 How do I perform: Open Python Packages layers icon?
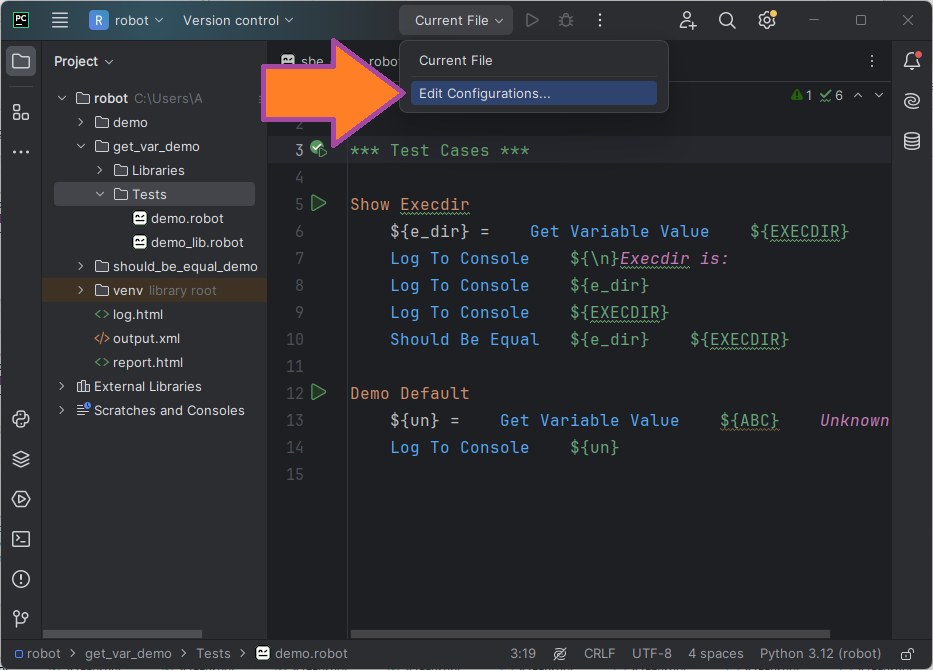click(21, 459)
